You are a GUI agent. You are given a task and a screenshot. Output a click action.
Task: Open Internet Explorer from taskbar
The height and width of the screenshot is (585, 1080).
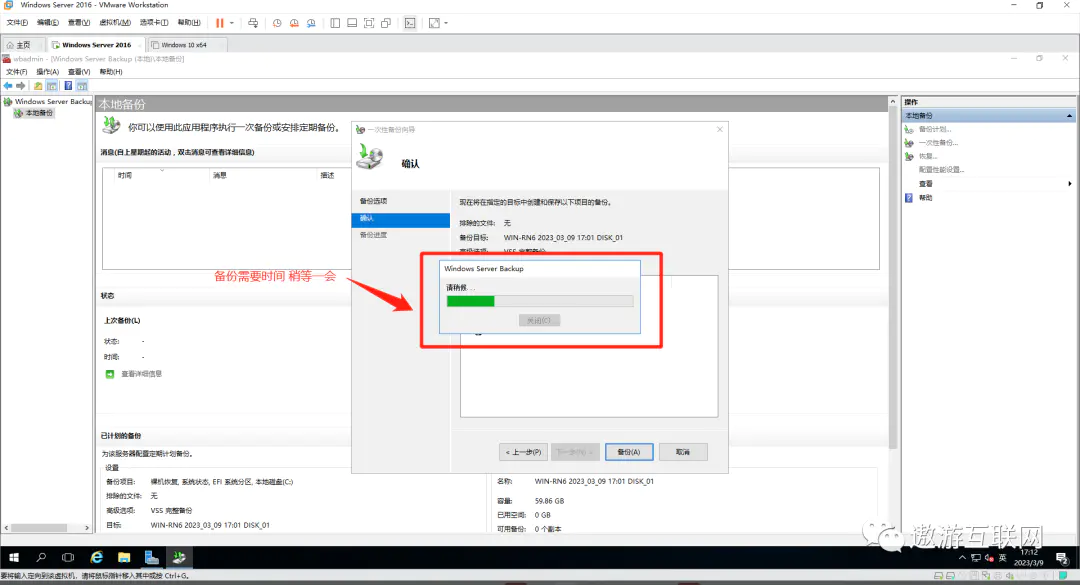[x=96, y=557]
